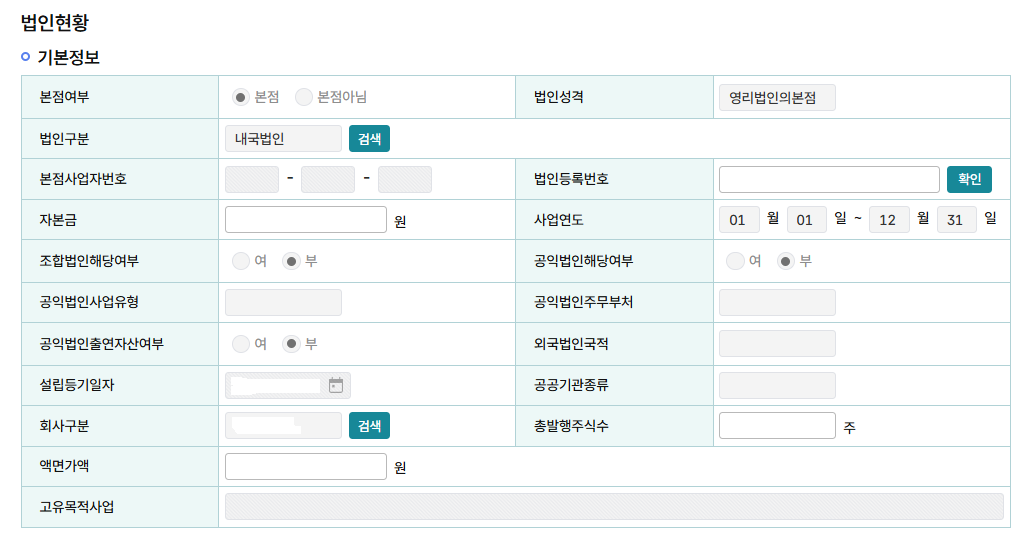
Task: Select 본점 radio button
Action: click(x=241, y=97)
